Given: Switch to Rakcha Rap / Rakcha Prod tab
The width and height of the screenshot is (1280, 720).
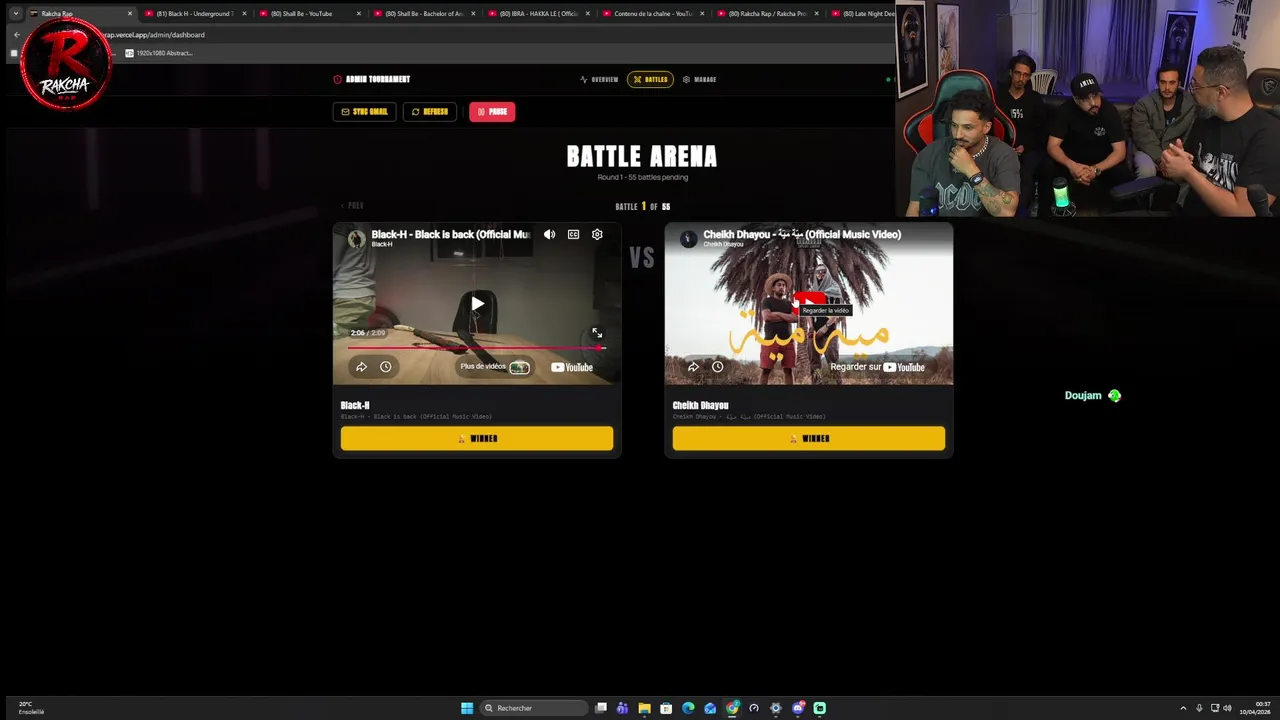Looking at the screenshot, I should [x=767, y=13].
